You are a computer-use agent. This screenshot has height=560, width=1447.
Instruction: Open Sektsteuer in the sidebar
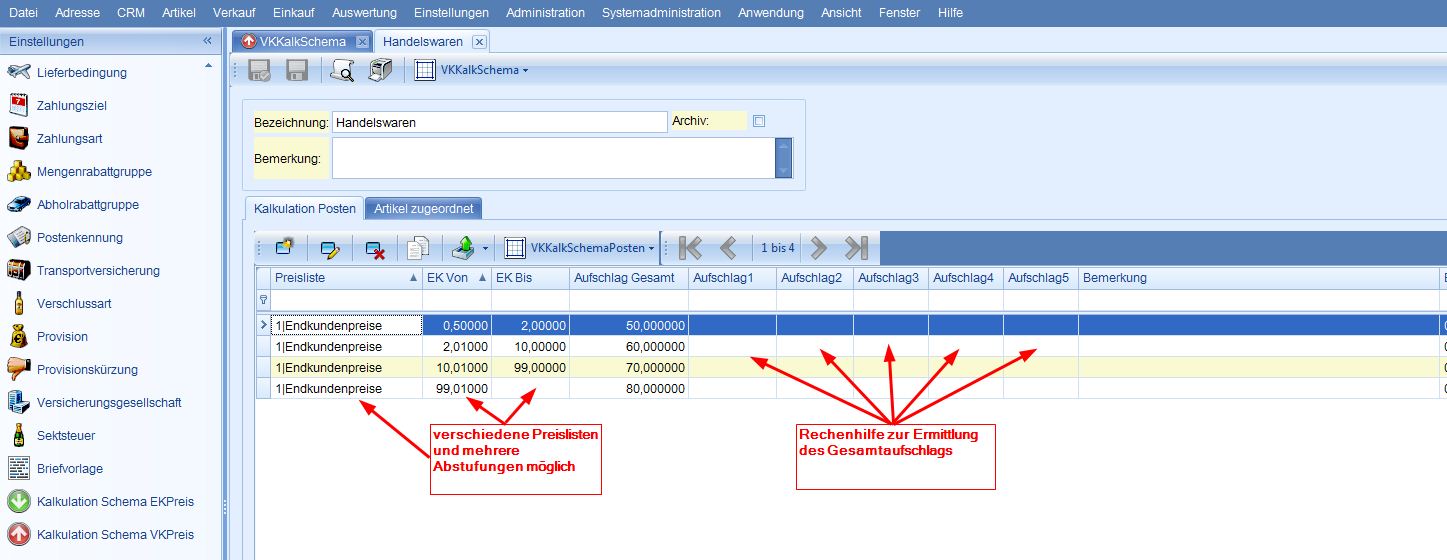click(66, 436)
